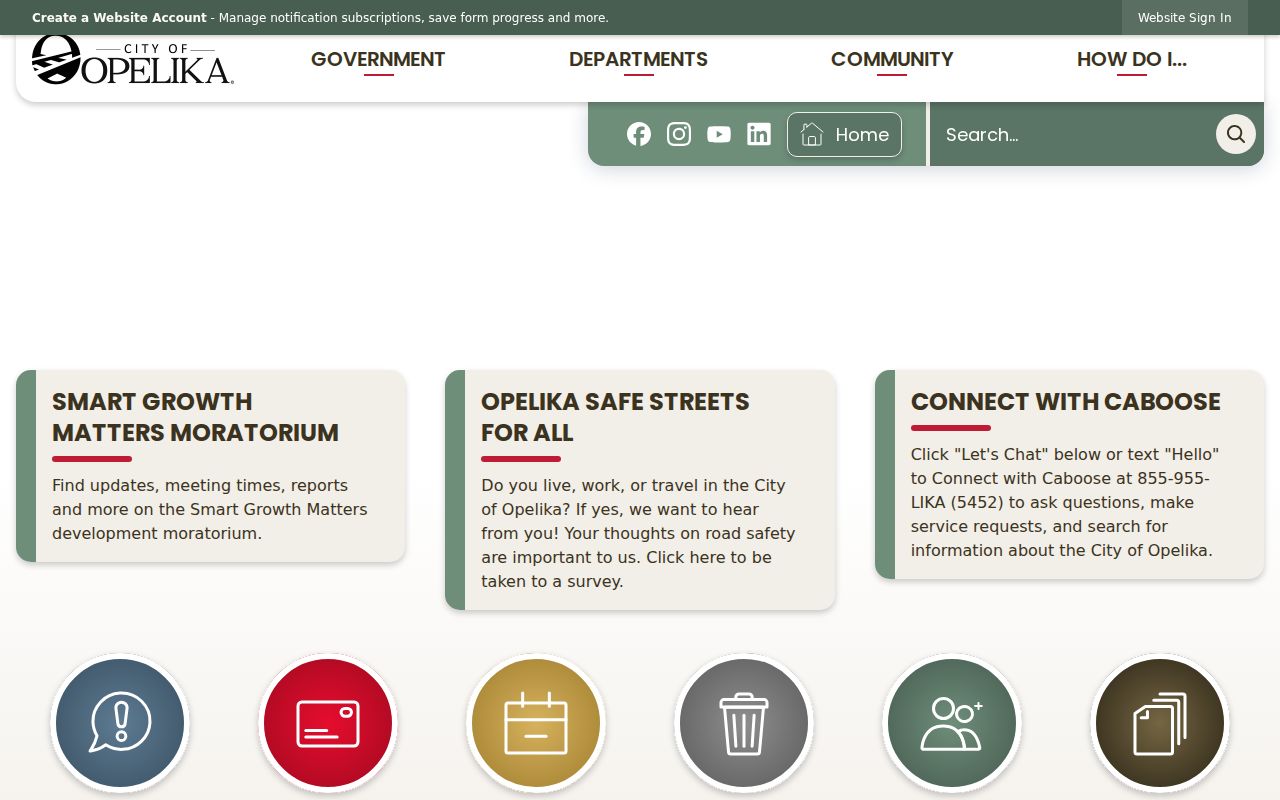Image resolution: width=1280 pixels, height=800 pixels.
Task: Click the Home button
Action: click(x=844, y=134)
